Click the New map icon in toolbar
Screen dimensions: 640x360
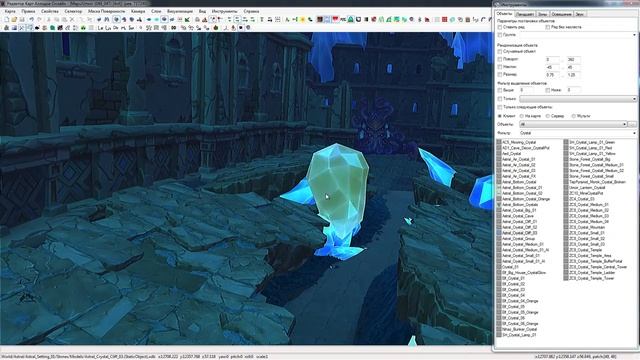6,20
